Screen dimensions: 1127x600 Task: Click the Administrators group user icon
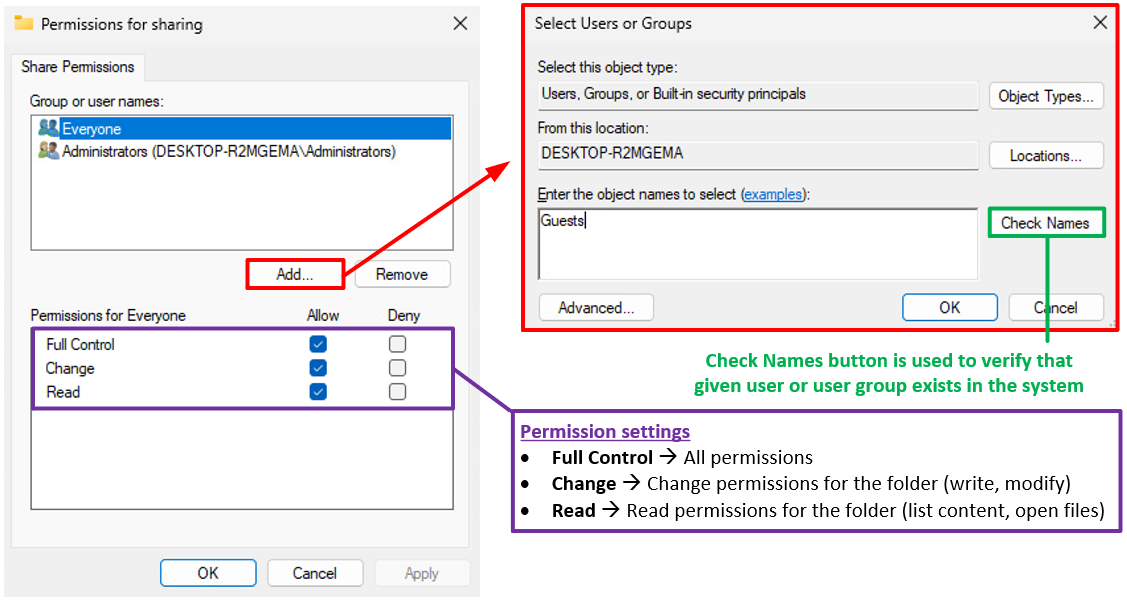click(x=48, y=152)
